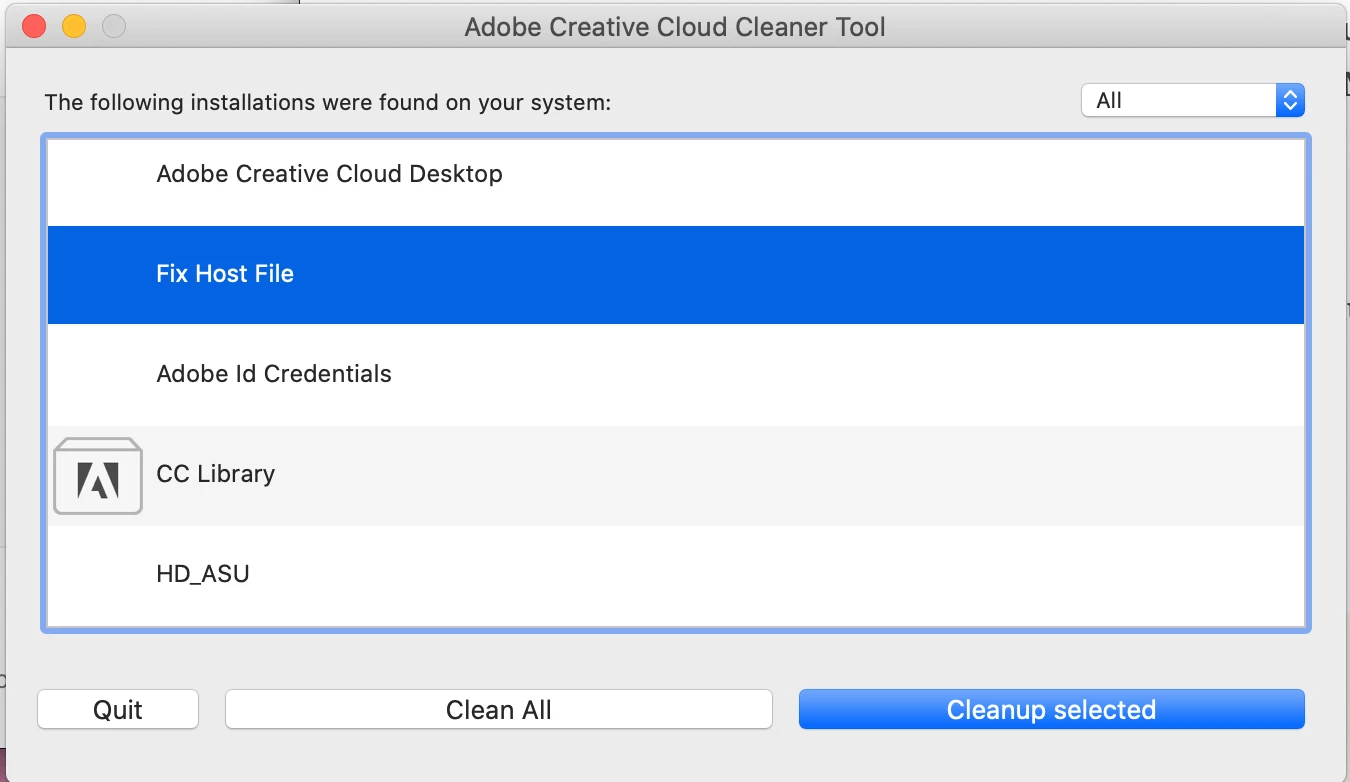This screenshot has width=1350, height=782.
Task: Select the Fix Host File row
Action: (x=676, y=275)
